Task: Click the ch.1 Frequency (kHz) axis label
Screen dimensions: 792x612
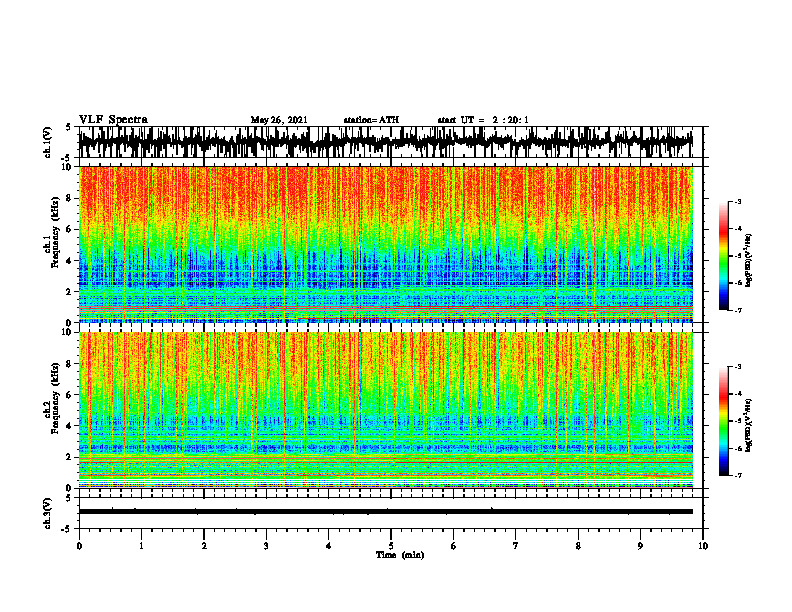Action: (x=55, y=233)
